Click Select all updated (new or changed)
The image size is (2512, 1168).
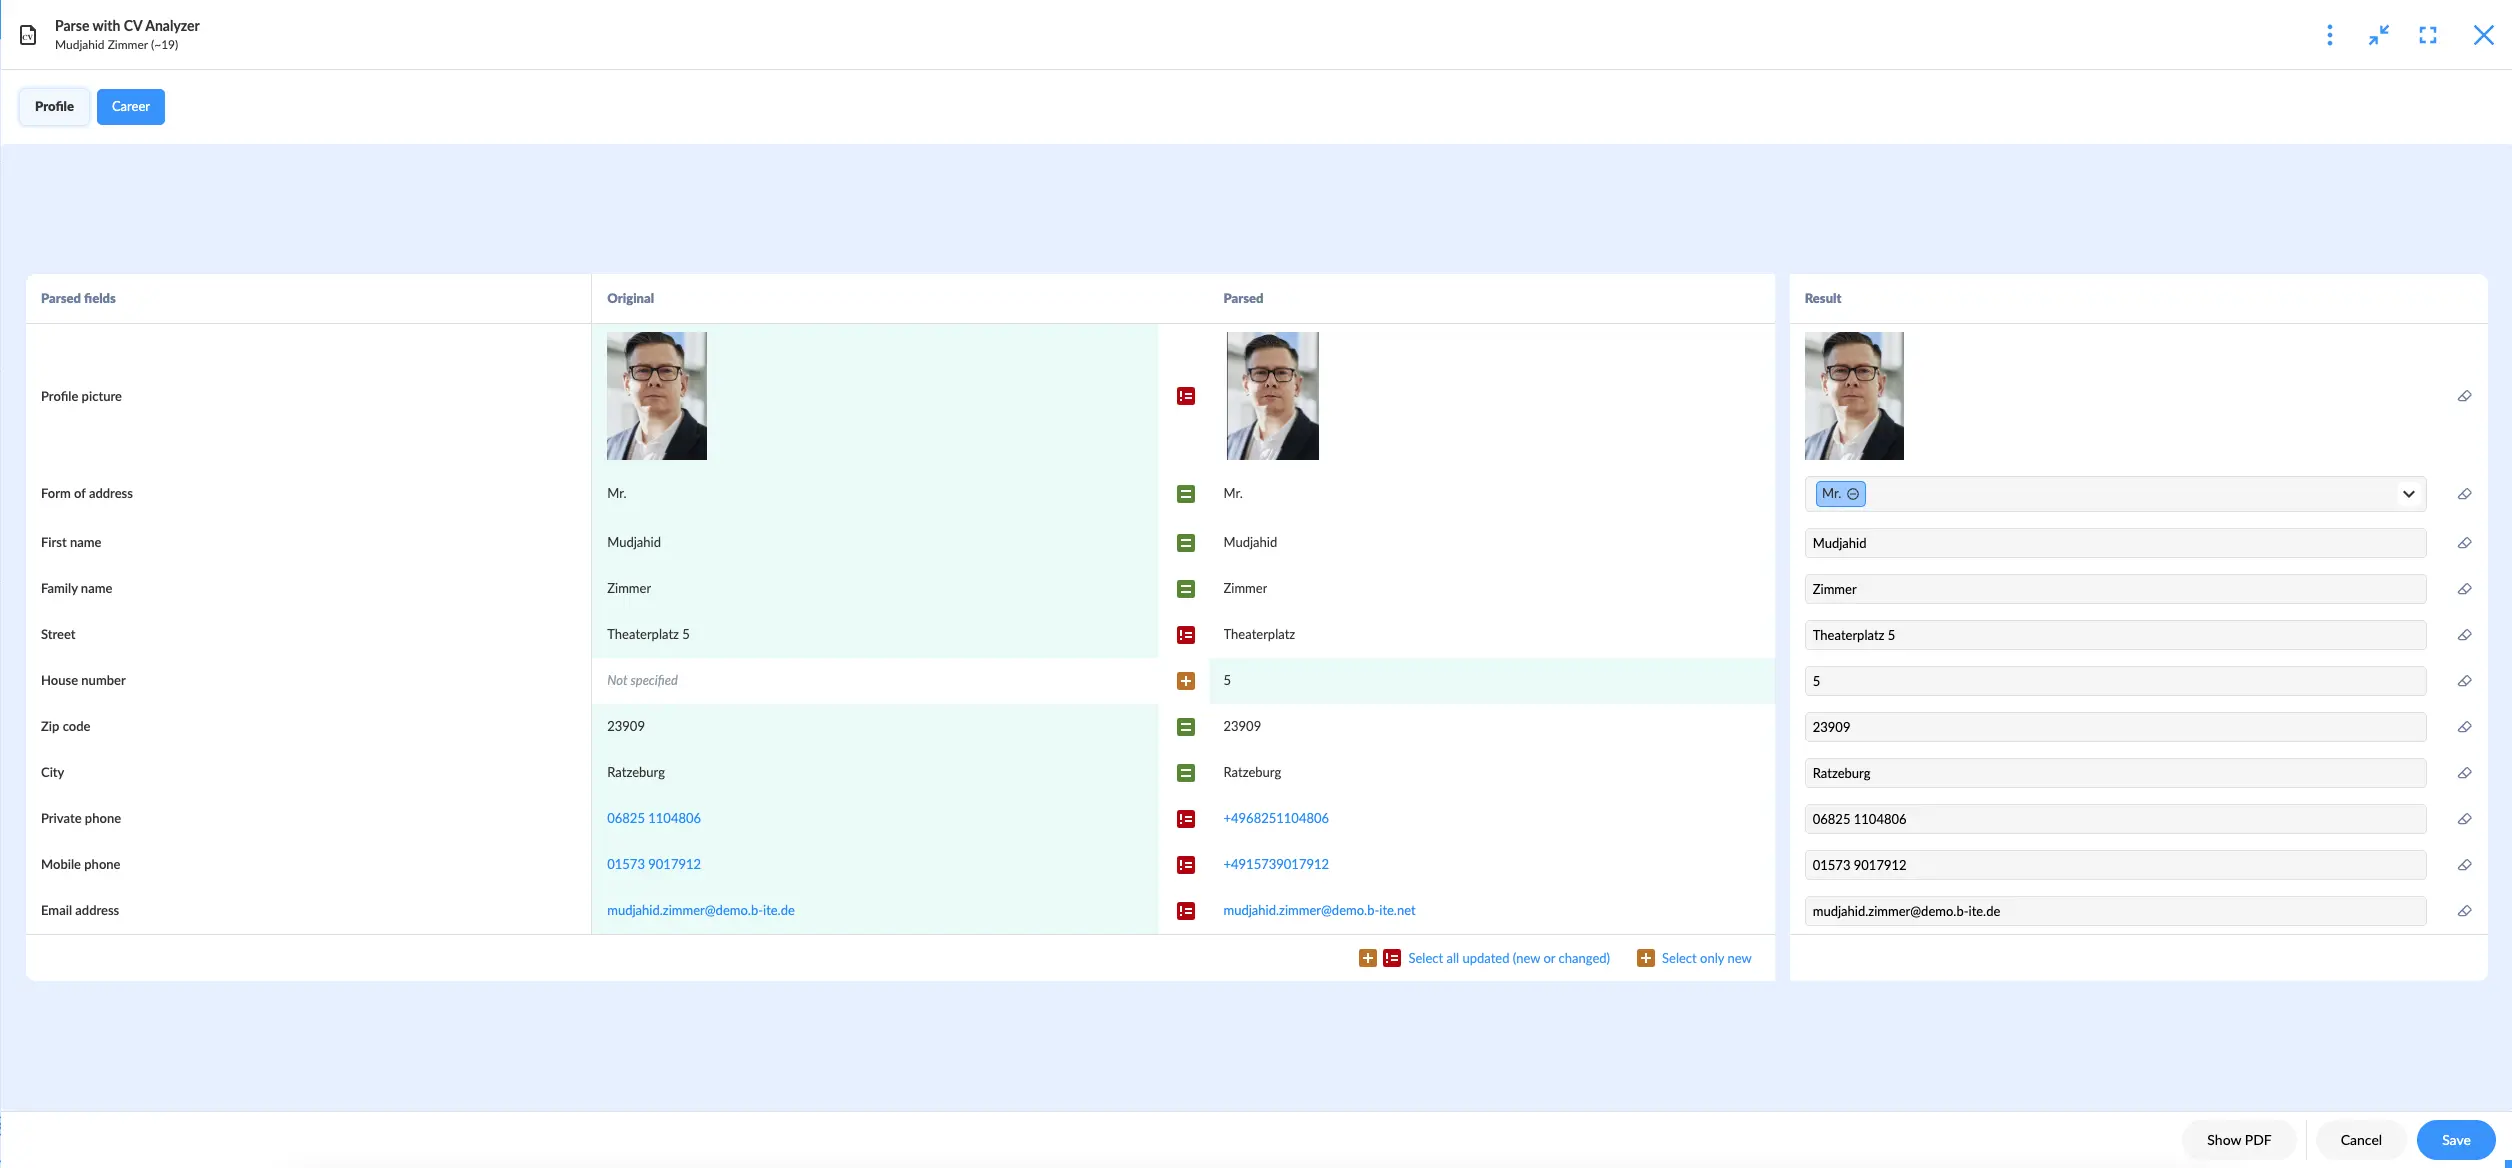click(1508, 958)
